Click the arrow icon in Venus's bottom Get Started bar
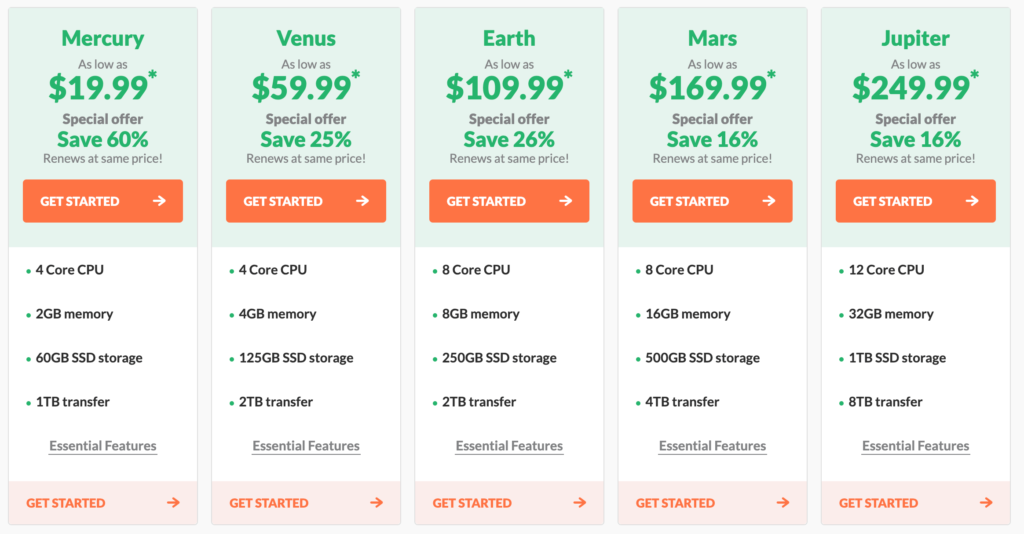This screenshot has height=534, width=1024. [376, 502]
